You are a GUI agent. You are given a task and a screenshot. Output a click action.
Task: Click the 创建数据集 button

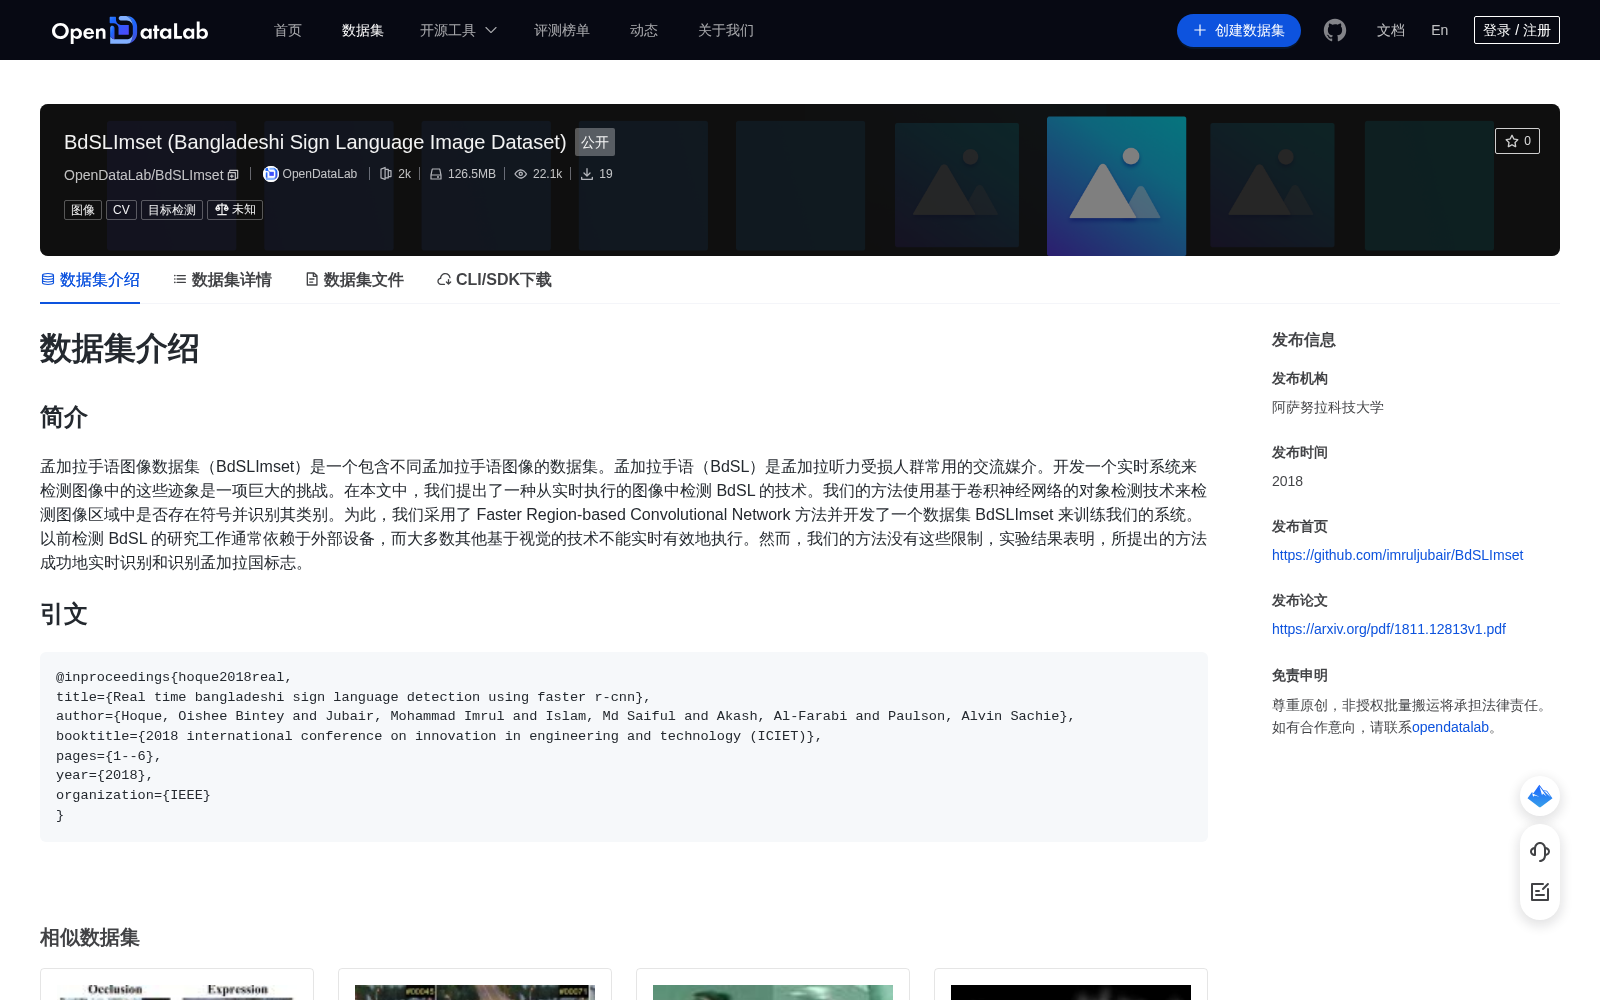(1239, 30)
